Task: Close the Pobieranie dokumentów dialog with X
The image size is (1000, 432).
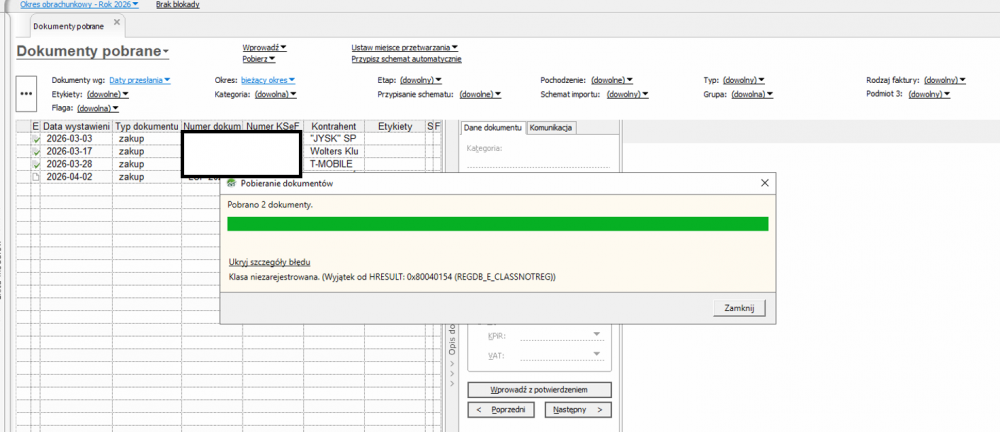Action: pos(765,182)
